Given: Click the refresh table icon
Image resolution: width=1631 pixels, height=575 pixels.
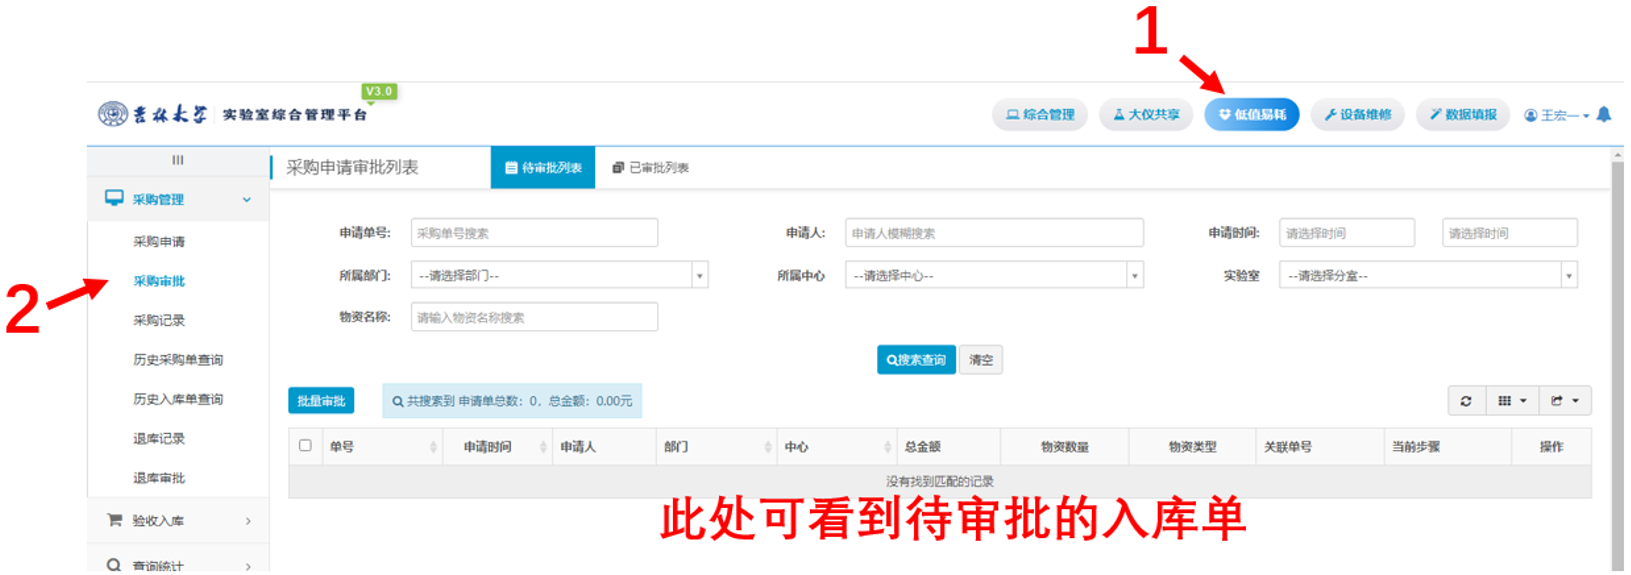Looking at the screenshot, I should (x=1466, y=401).
